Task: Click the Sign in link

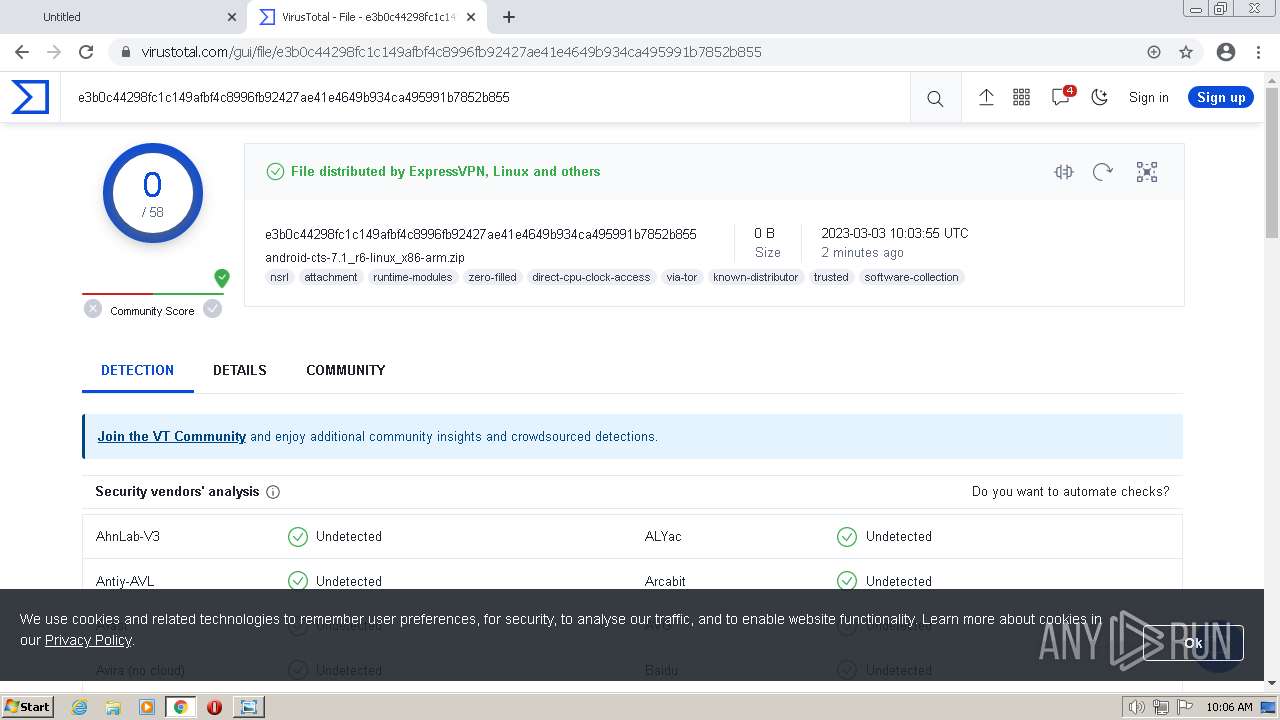Action: click(x=1148, y=97)
